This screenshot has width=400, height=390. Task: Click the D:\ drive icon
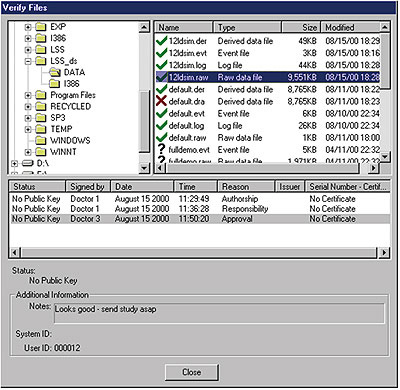28,163
